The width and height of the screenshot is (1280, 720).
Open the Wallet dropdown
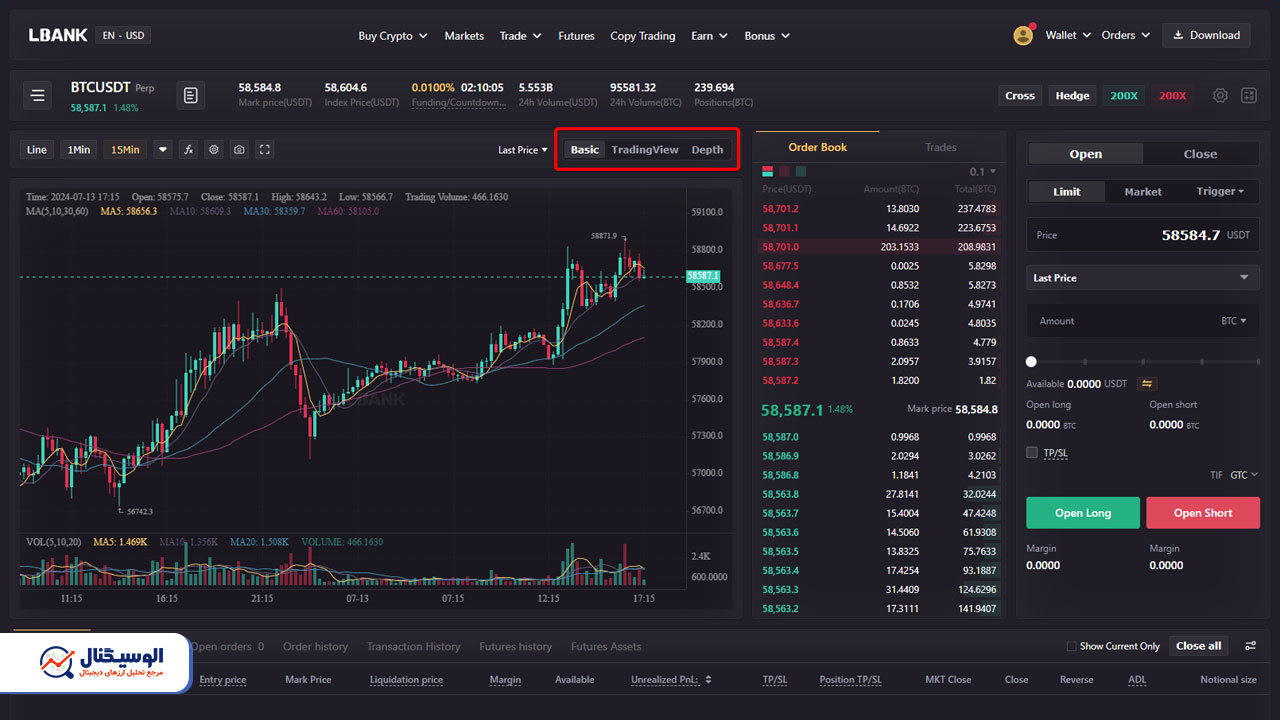point(1068,35)
